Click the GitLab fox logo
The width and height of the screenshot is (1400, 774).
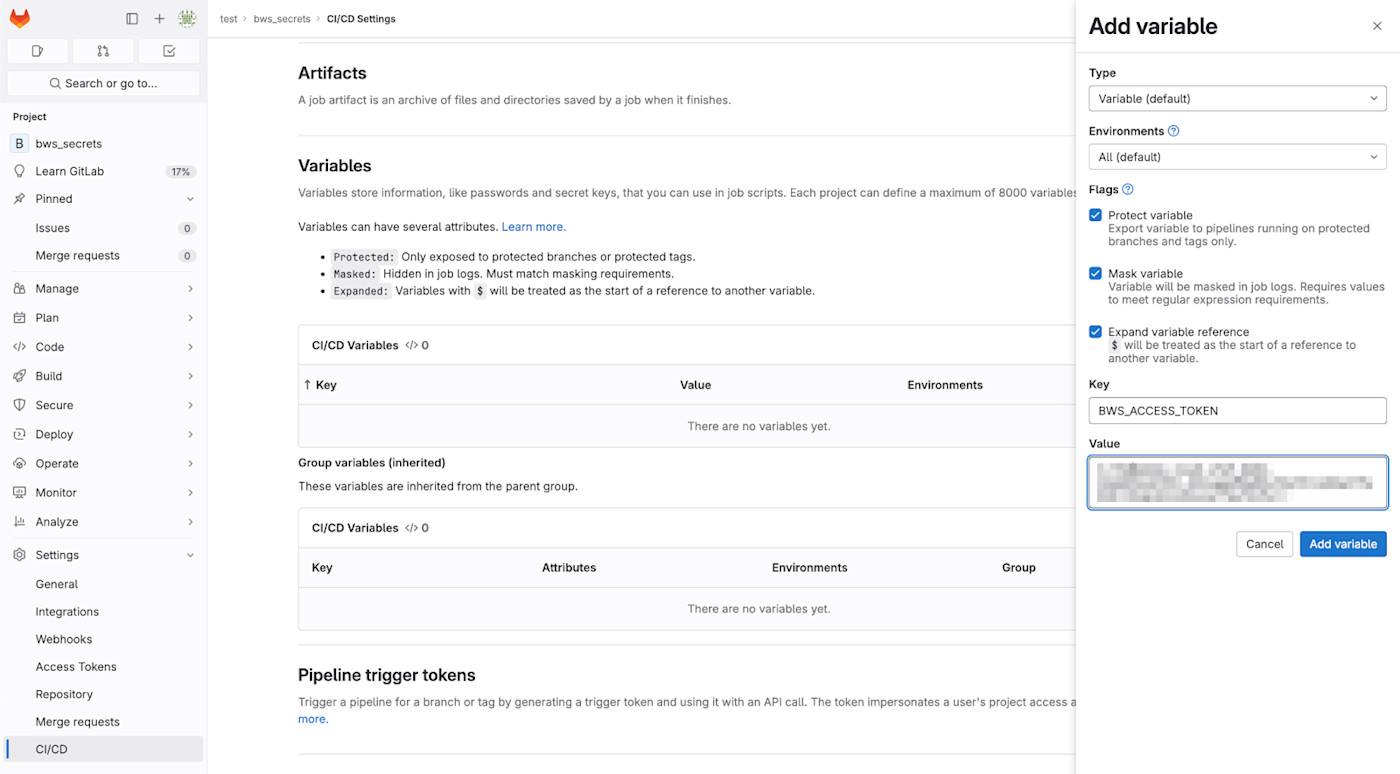point(20,18)
